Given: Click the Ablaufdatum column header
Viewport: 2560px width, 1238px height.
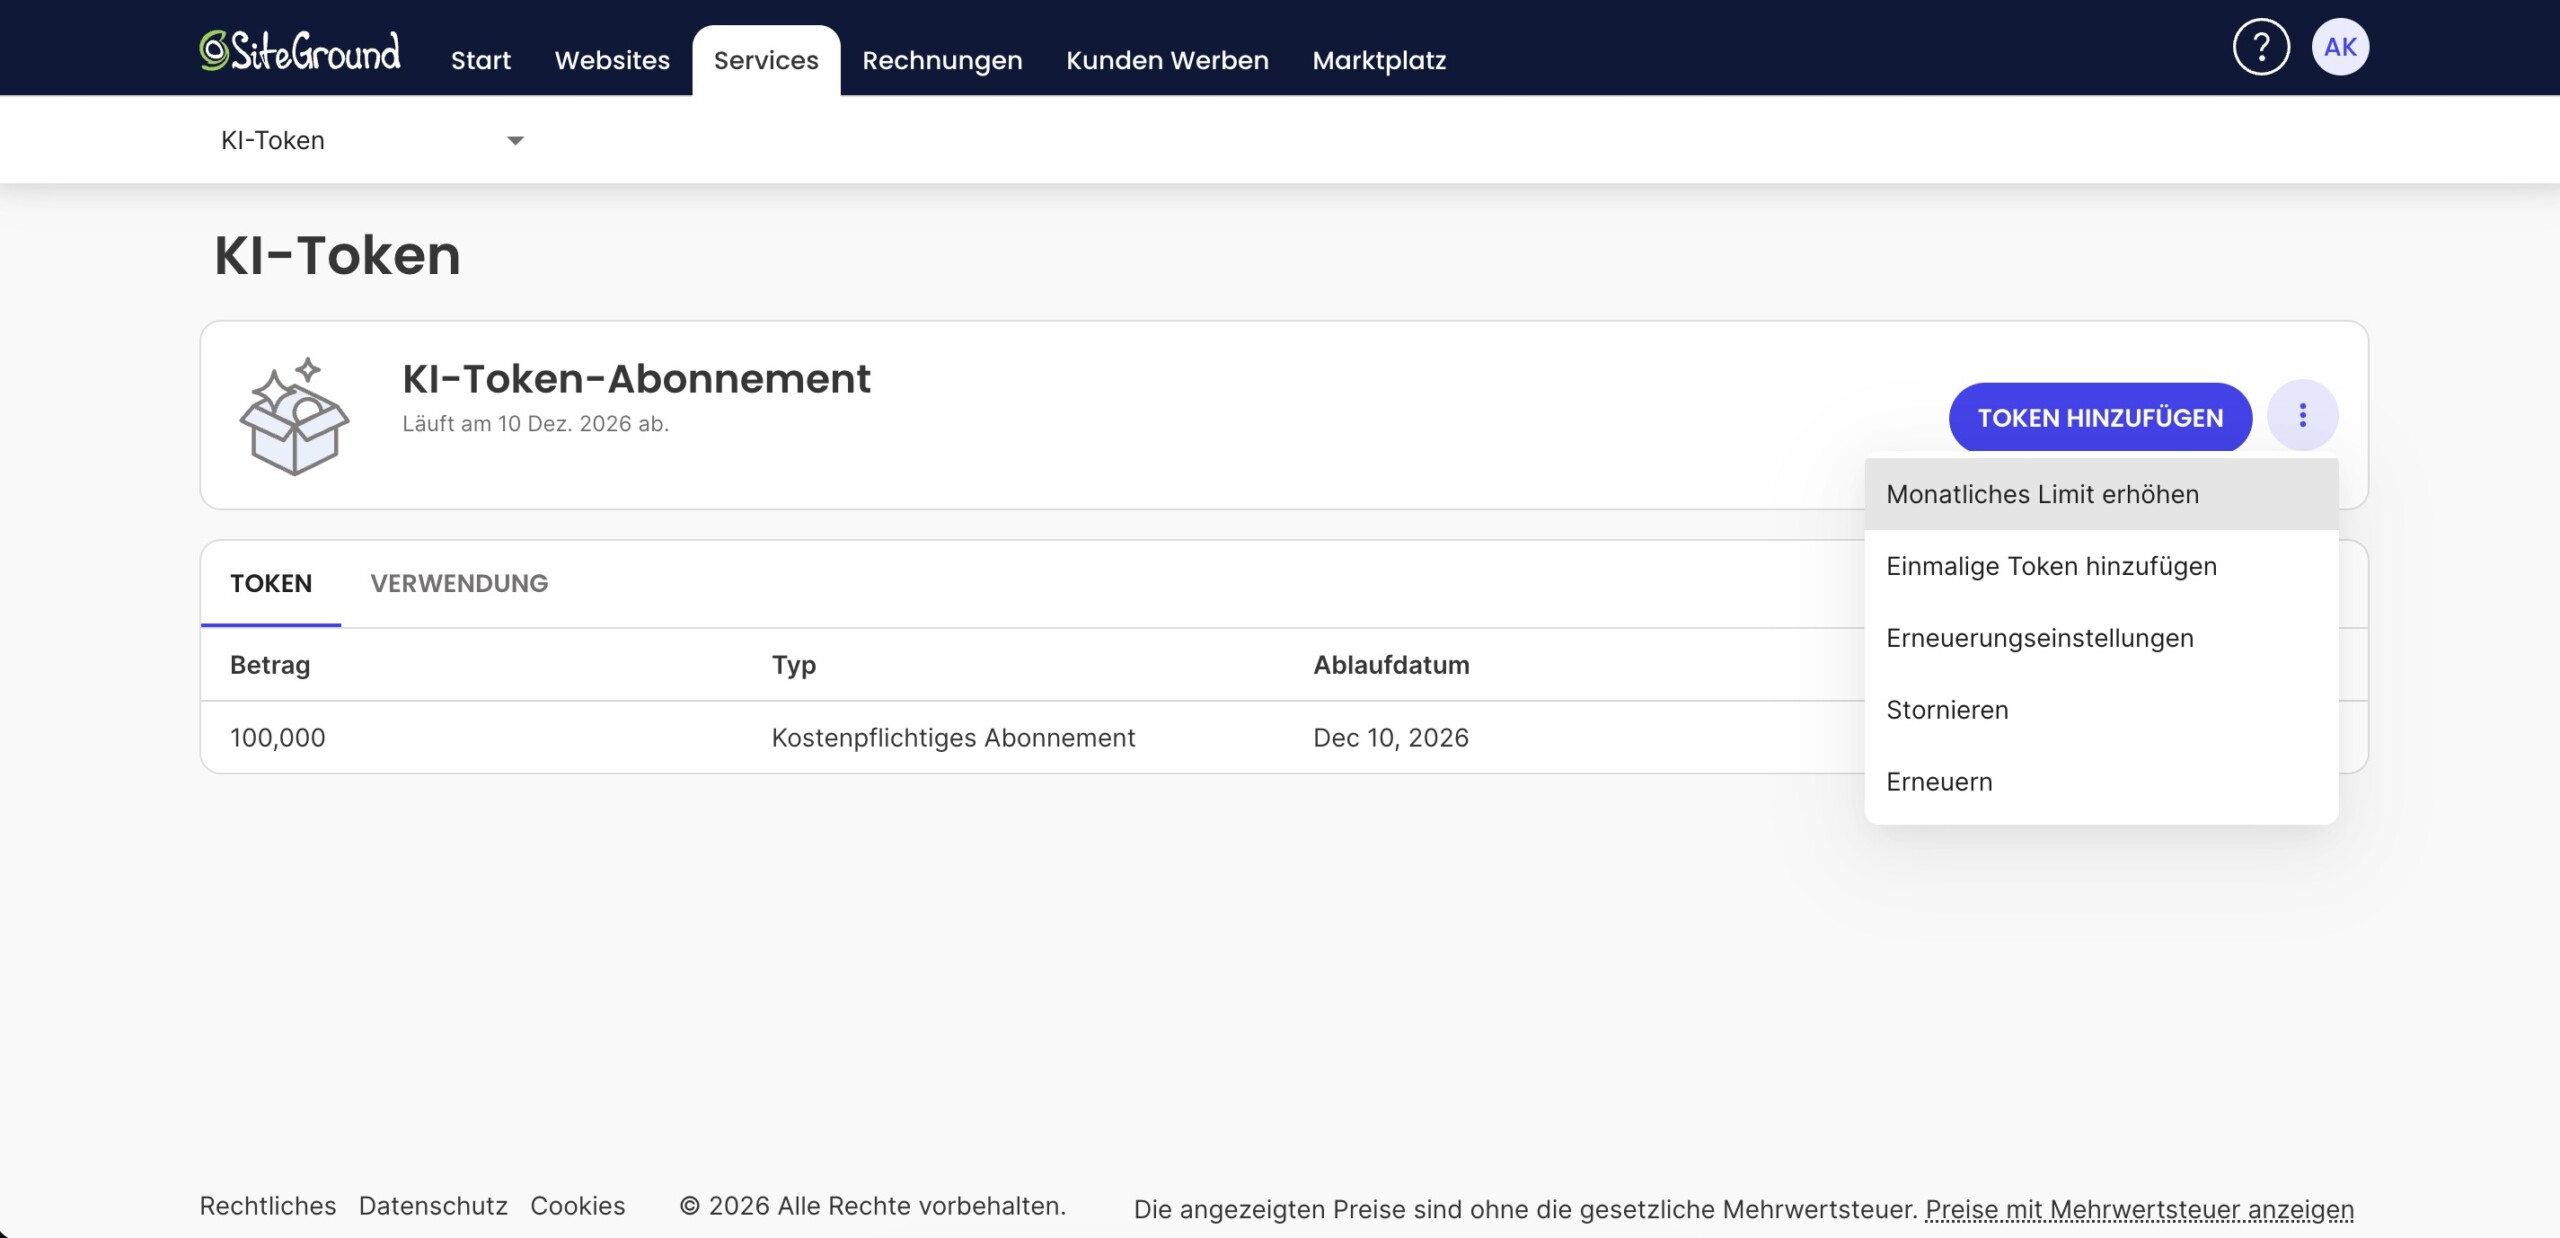Looking at the screenshot, I should tap(1391, 665).
